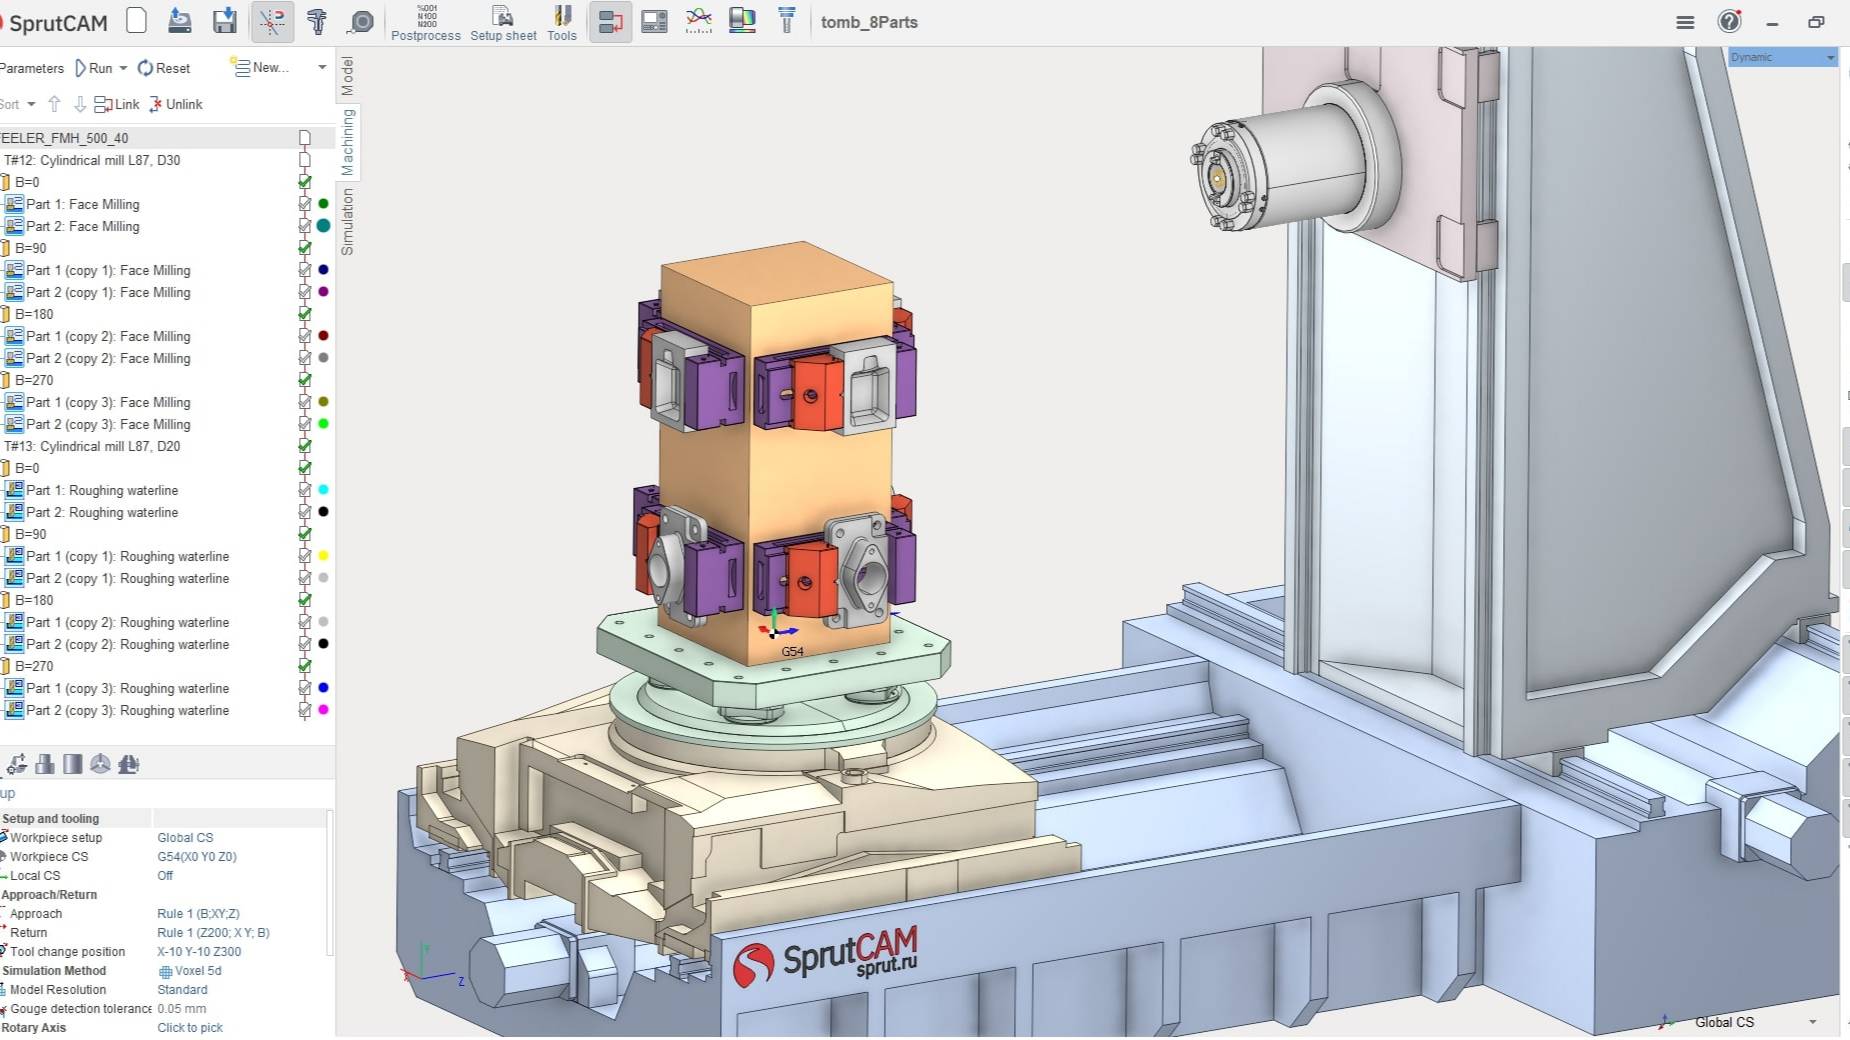
Task: Open the toolpath curve graph icon
Action: pos(699,21)
